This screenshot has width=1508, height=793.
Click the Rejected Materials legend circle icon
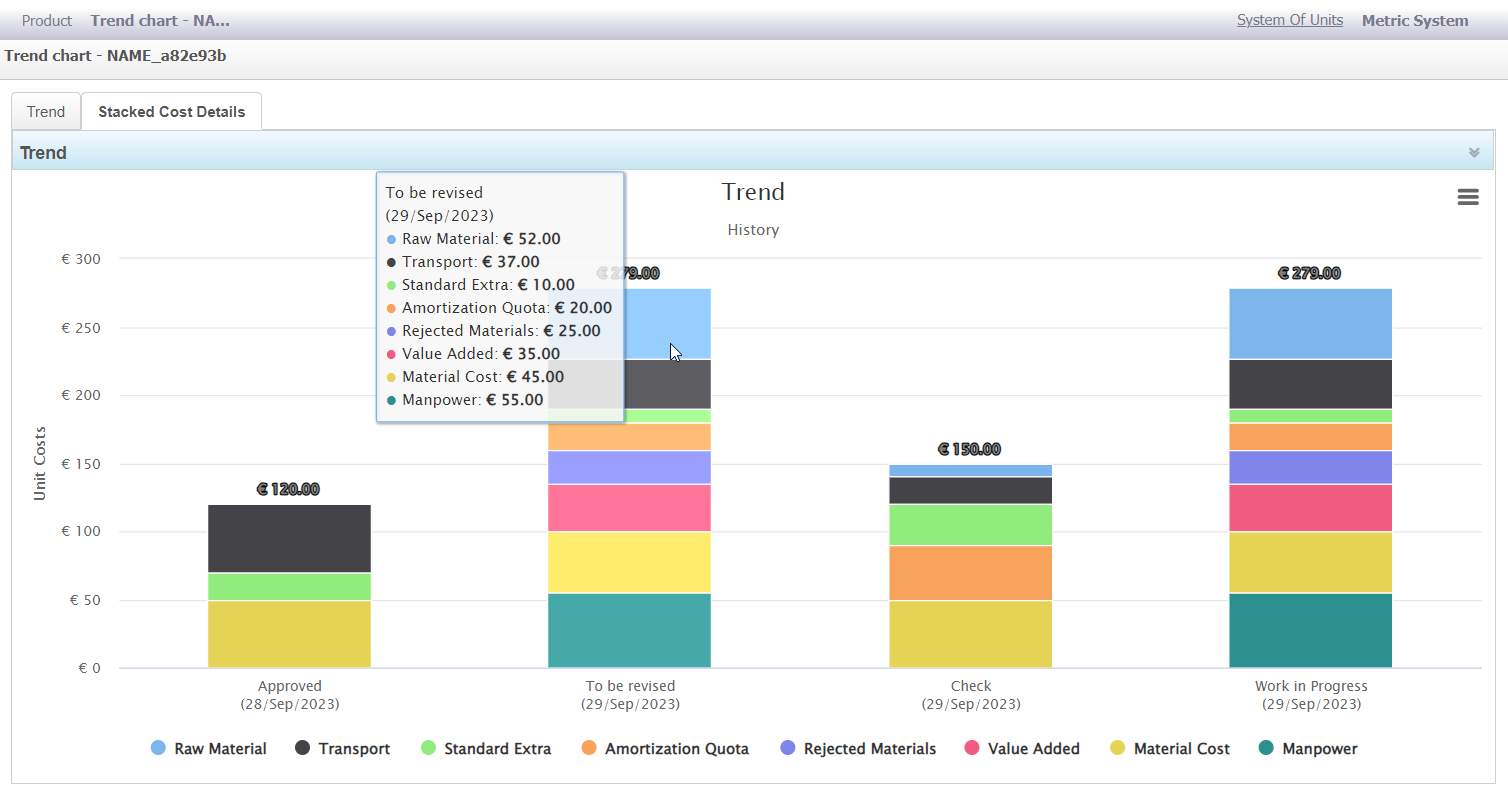pos(787,749)
